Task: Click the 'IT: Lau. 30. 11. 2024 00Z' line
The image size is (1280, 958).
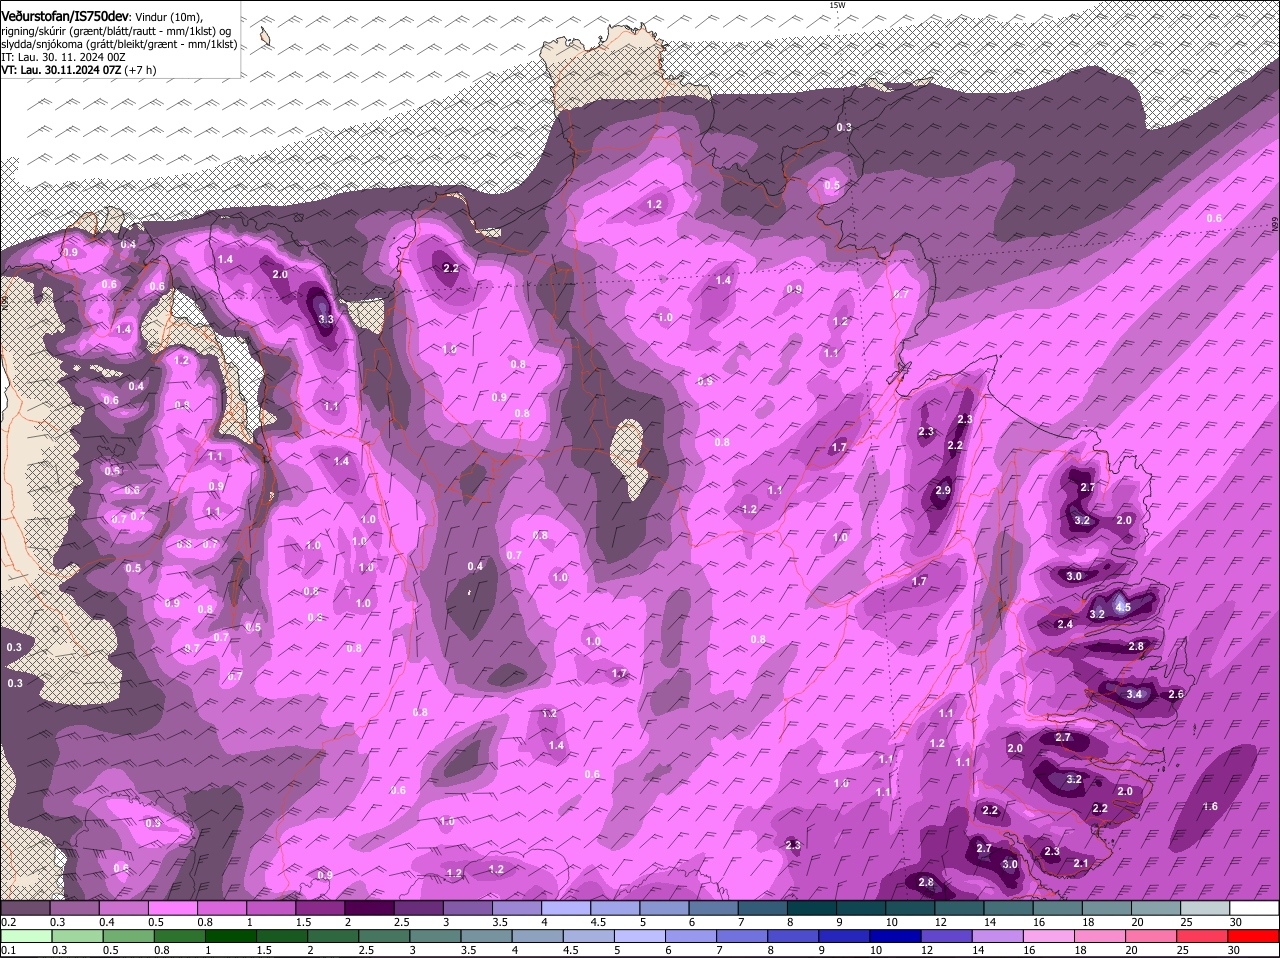Action: (63, 57)
